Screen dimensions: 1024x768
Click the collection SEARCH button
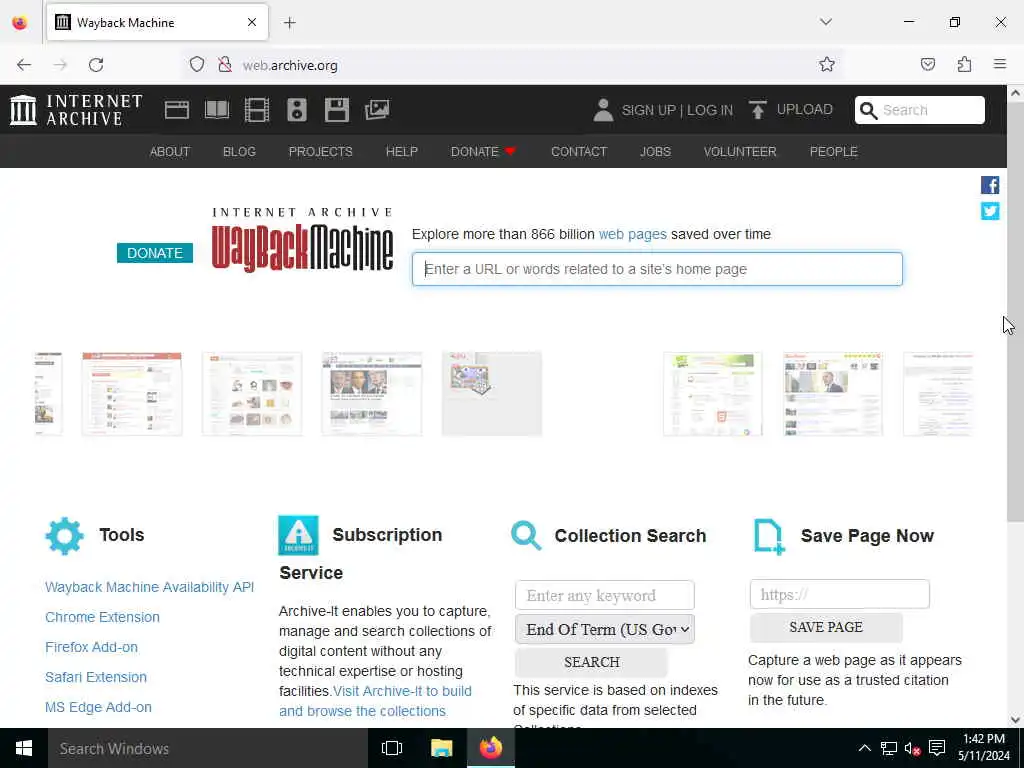point(592,662)
